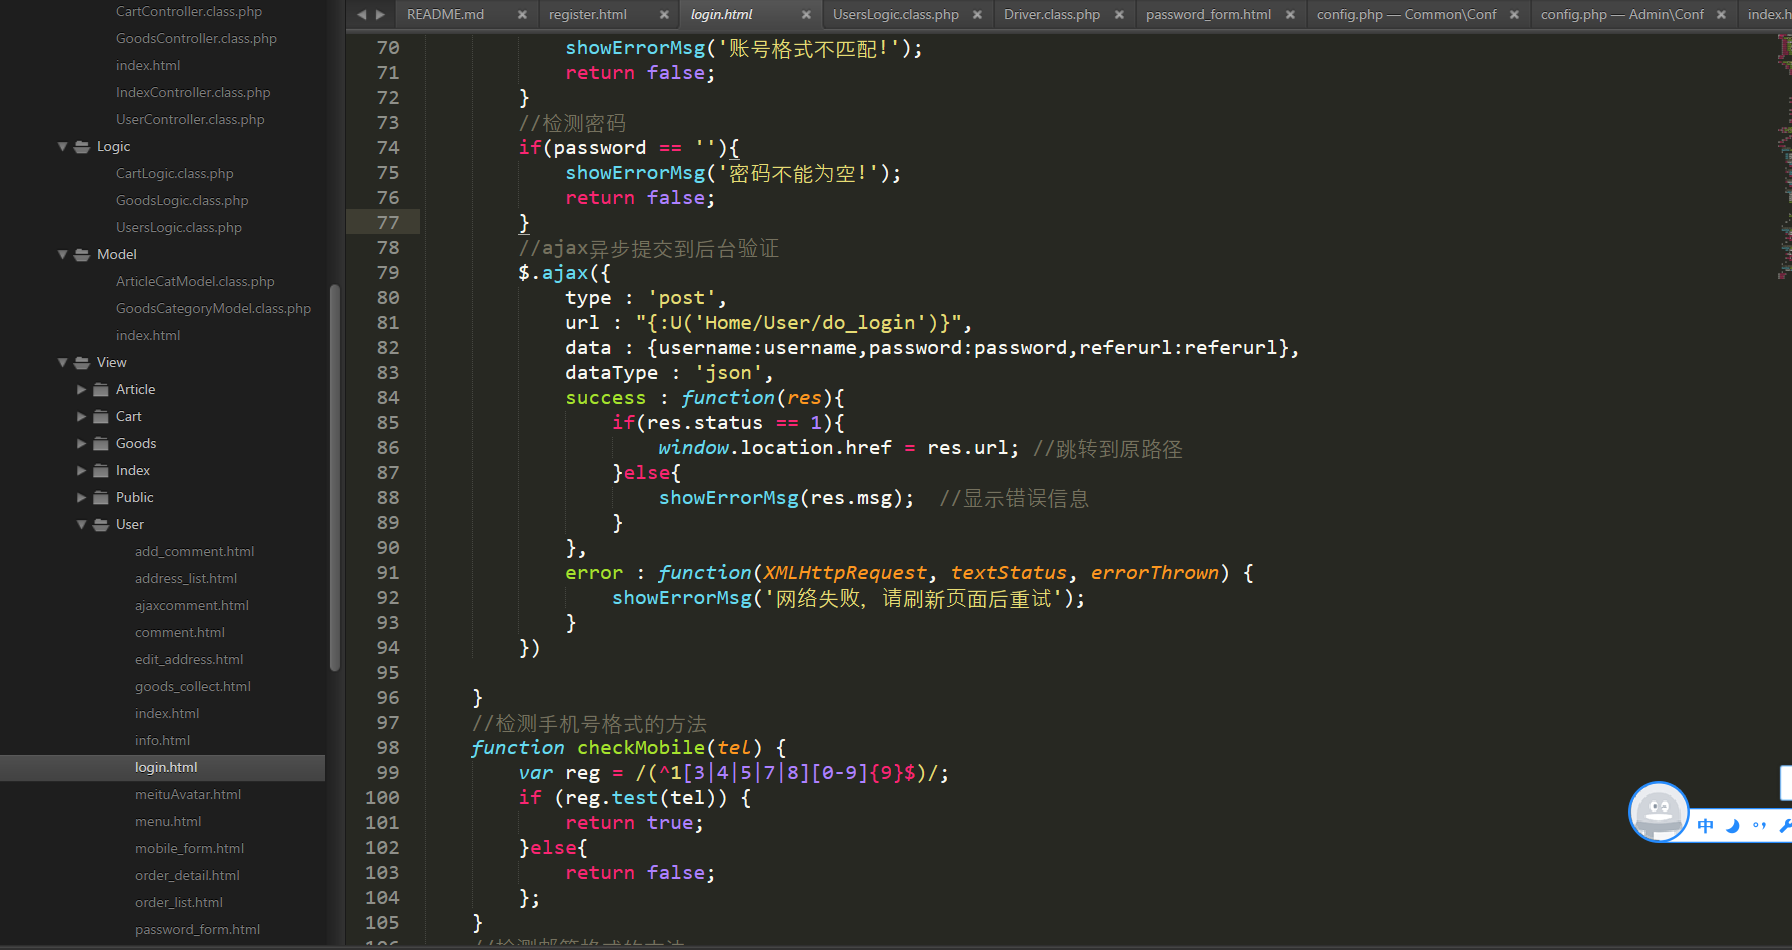Collapse the View folder arrow
The height and width of the screenshot is (950, 1792).
[63, 362]
